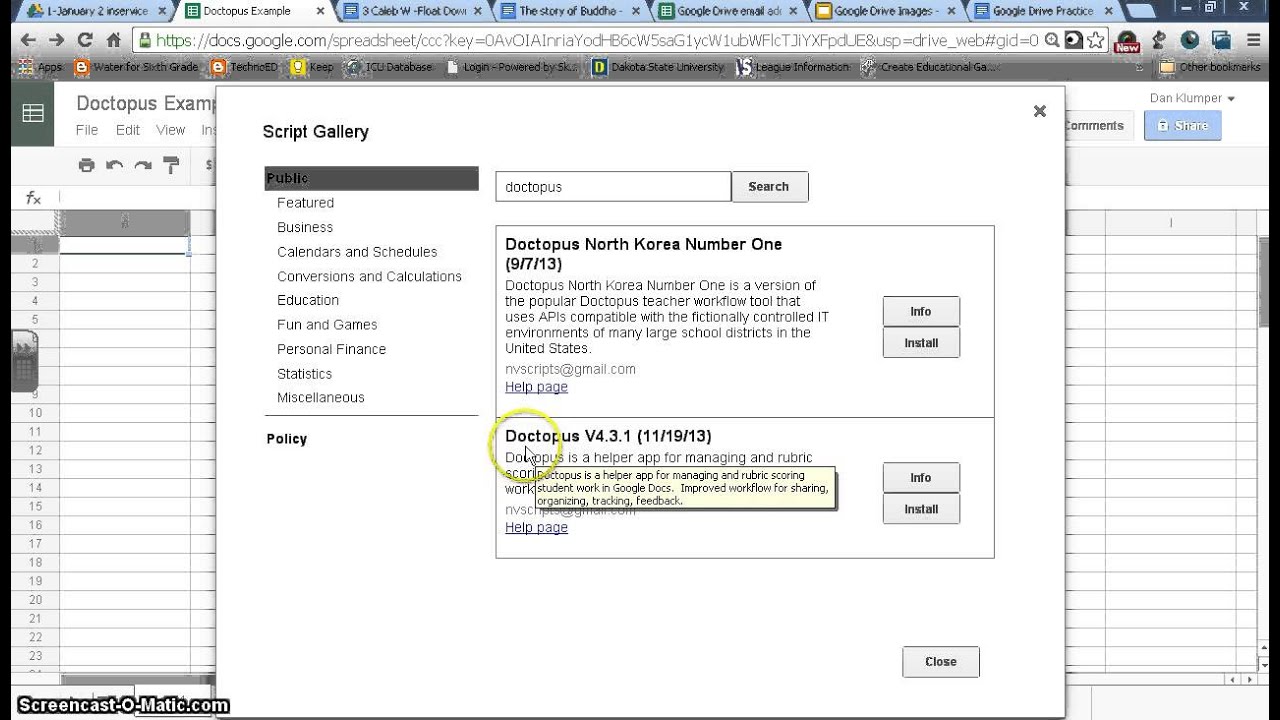Select Calendars and Schedules category
Viewport: 1280px width, 720px height.
pos(357,252)
